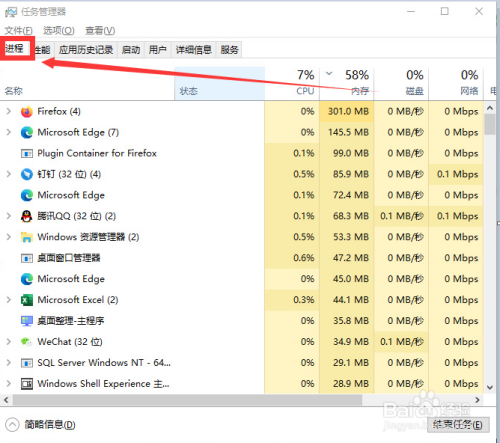Click the Windows Shell Experience icon
The height and width of the screenshot is (443, 500).
click(x=27, y=384)
